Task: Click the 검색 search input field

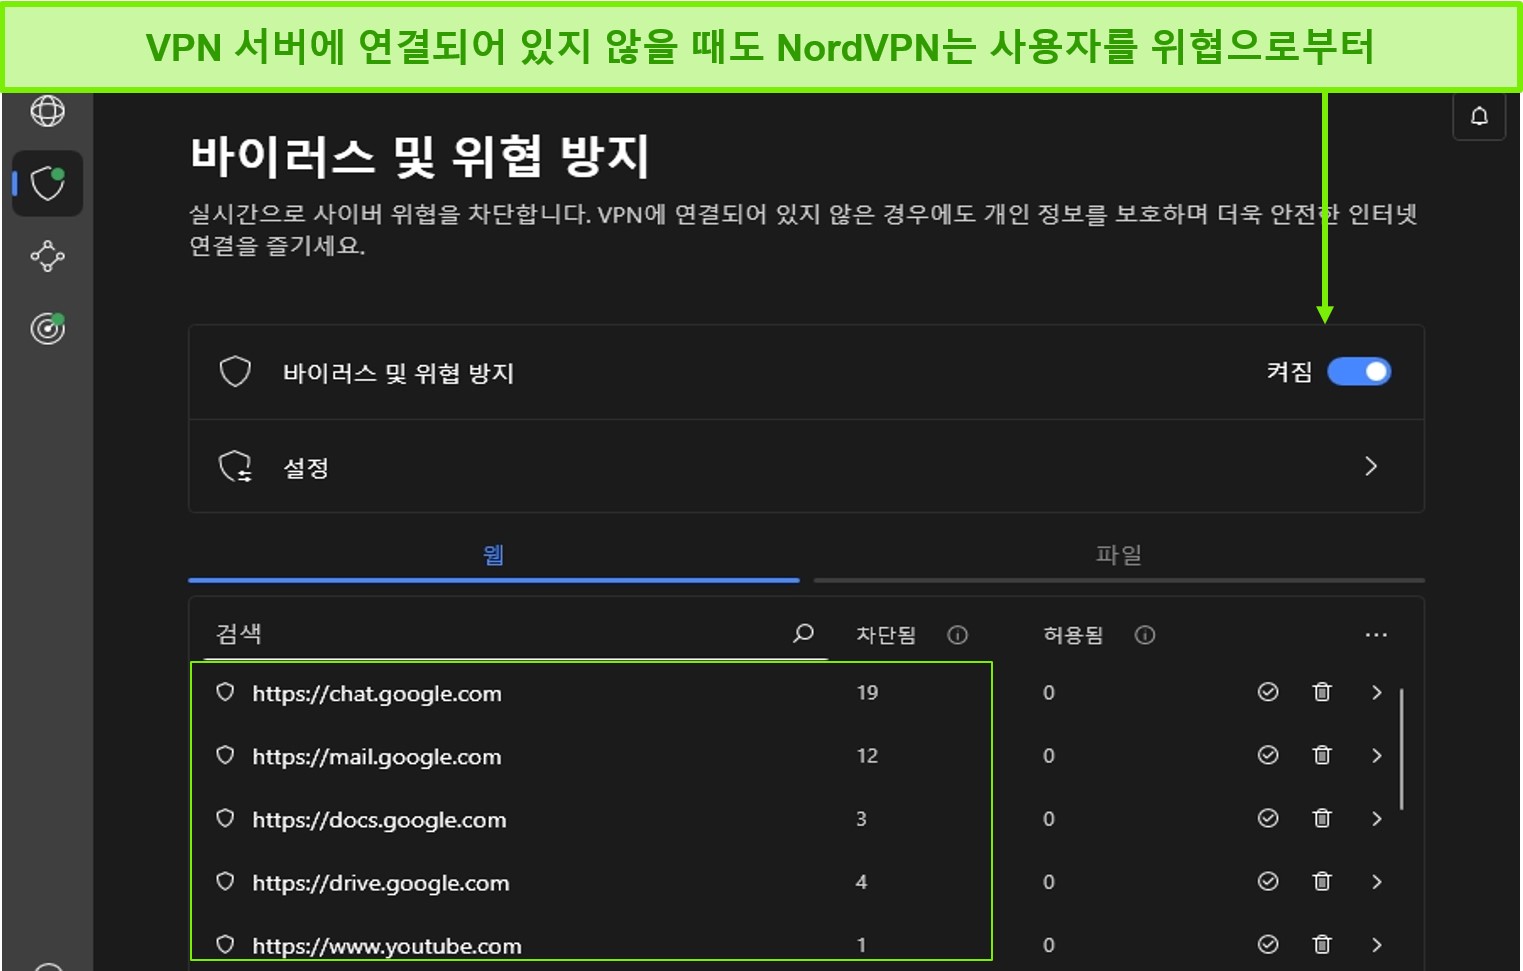Action: click(x=450, y=633)
